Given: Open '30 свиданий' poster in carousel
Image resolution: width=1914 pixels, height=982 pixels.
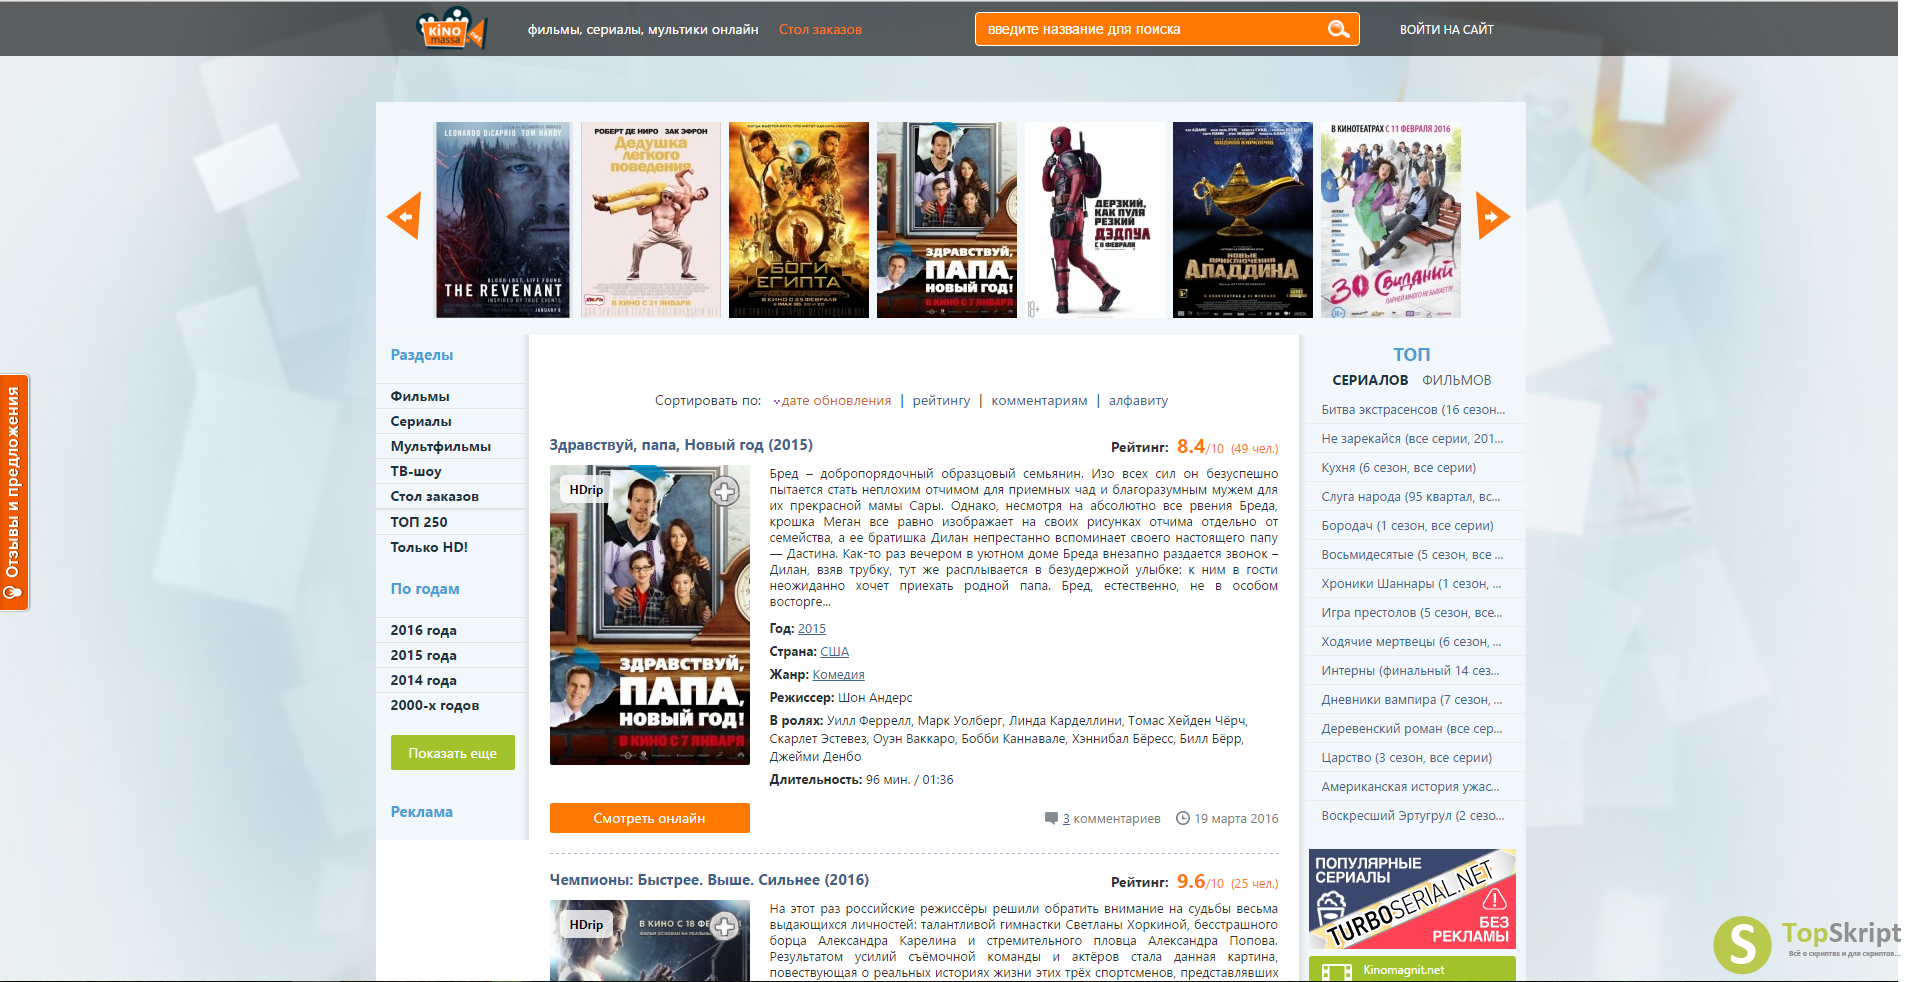Looking at the screenshot, I should (x=1391, y=220).
